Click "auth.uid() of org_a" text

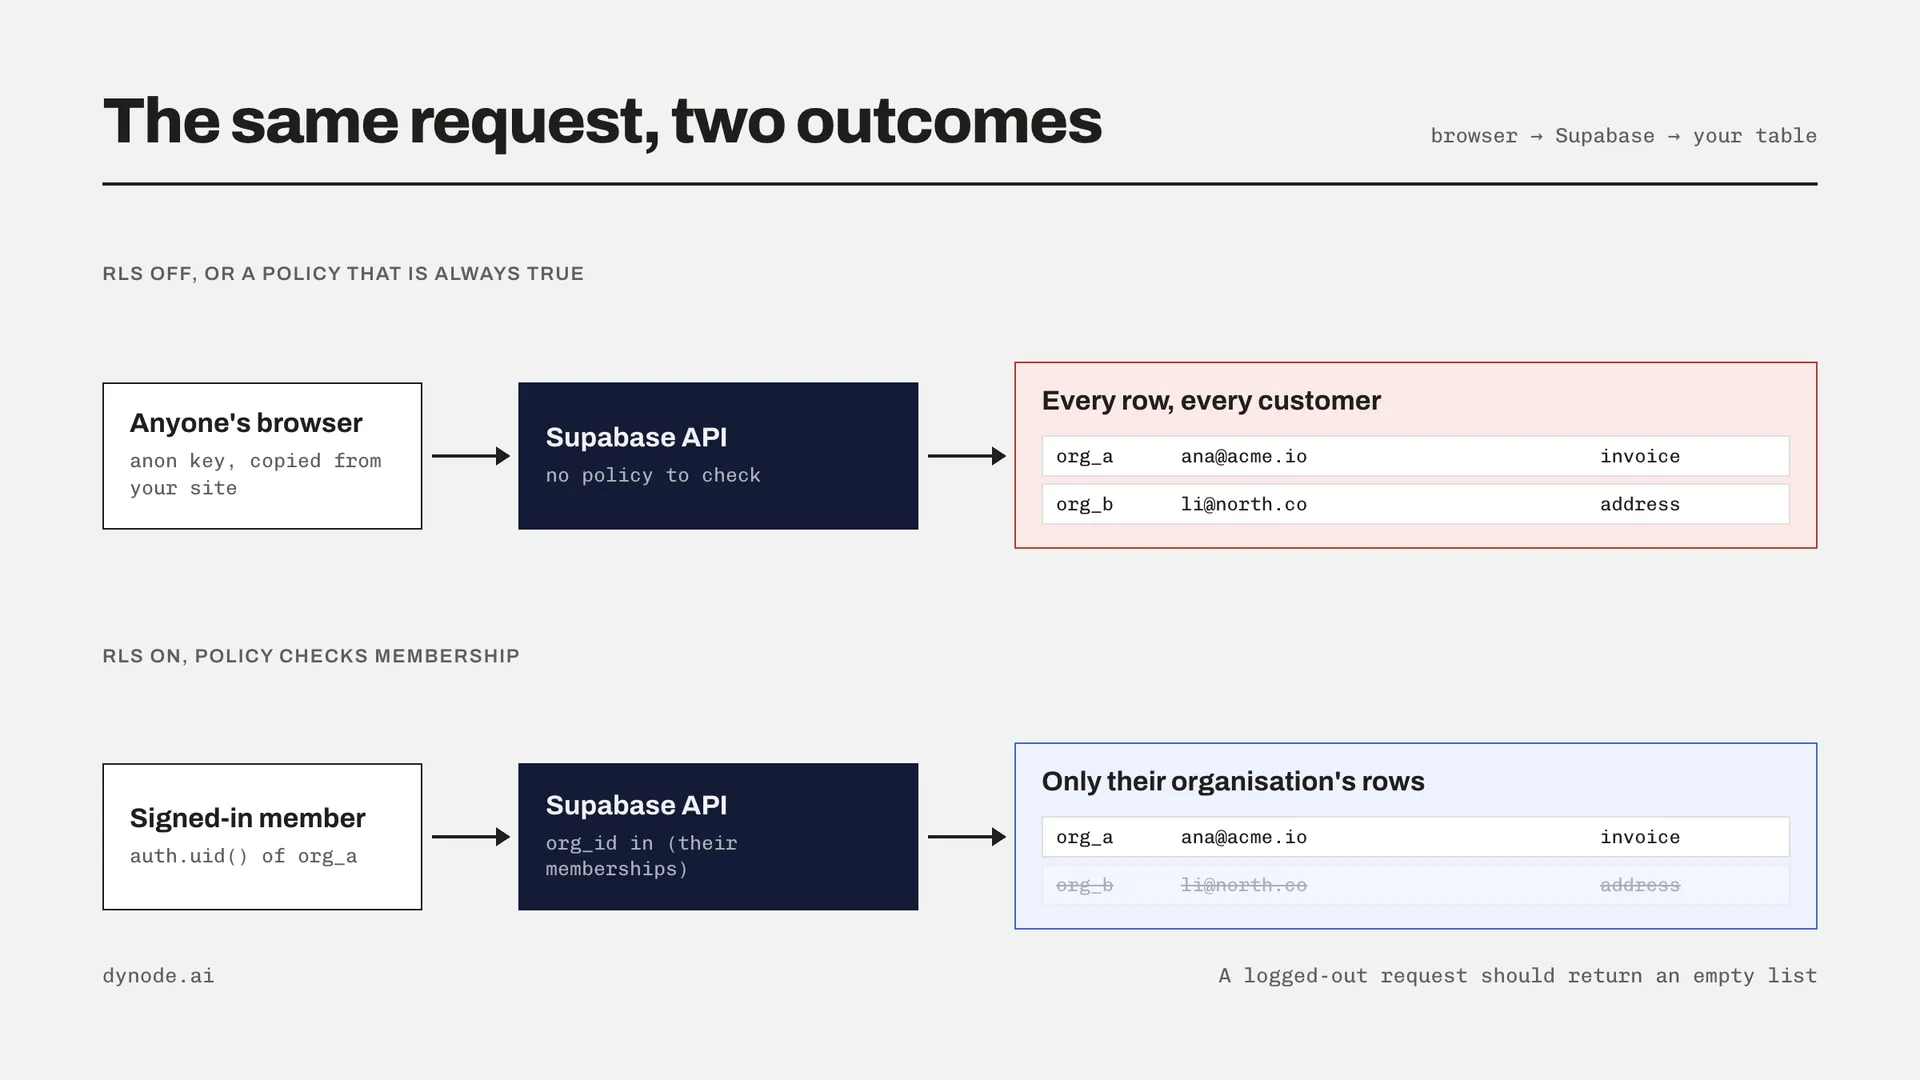pyautogui.click(x=243, y=857)
